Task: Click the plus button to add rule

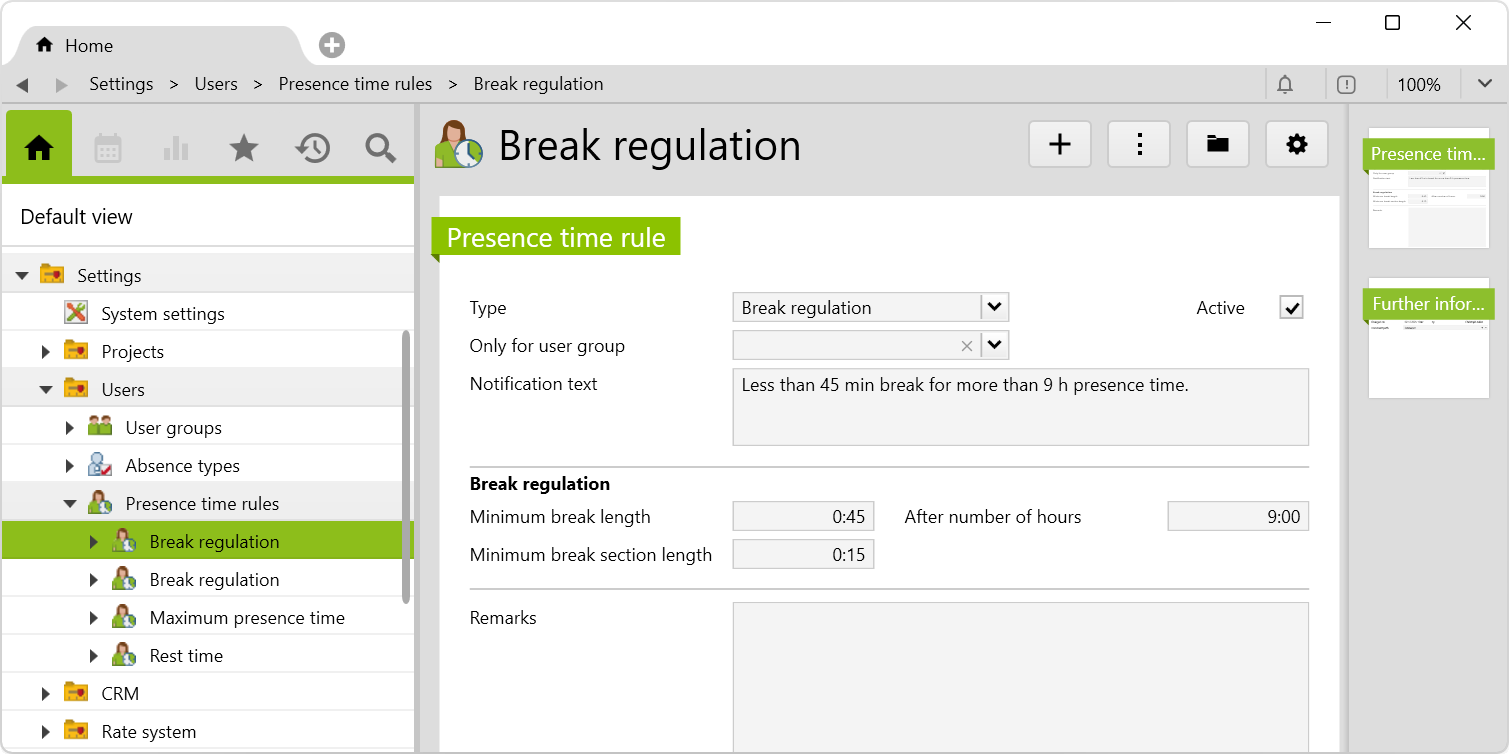Action: coord(1059,145)
